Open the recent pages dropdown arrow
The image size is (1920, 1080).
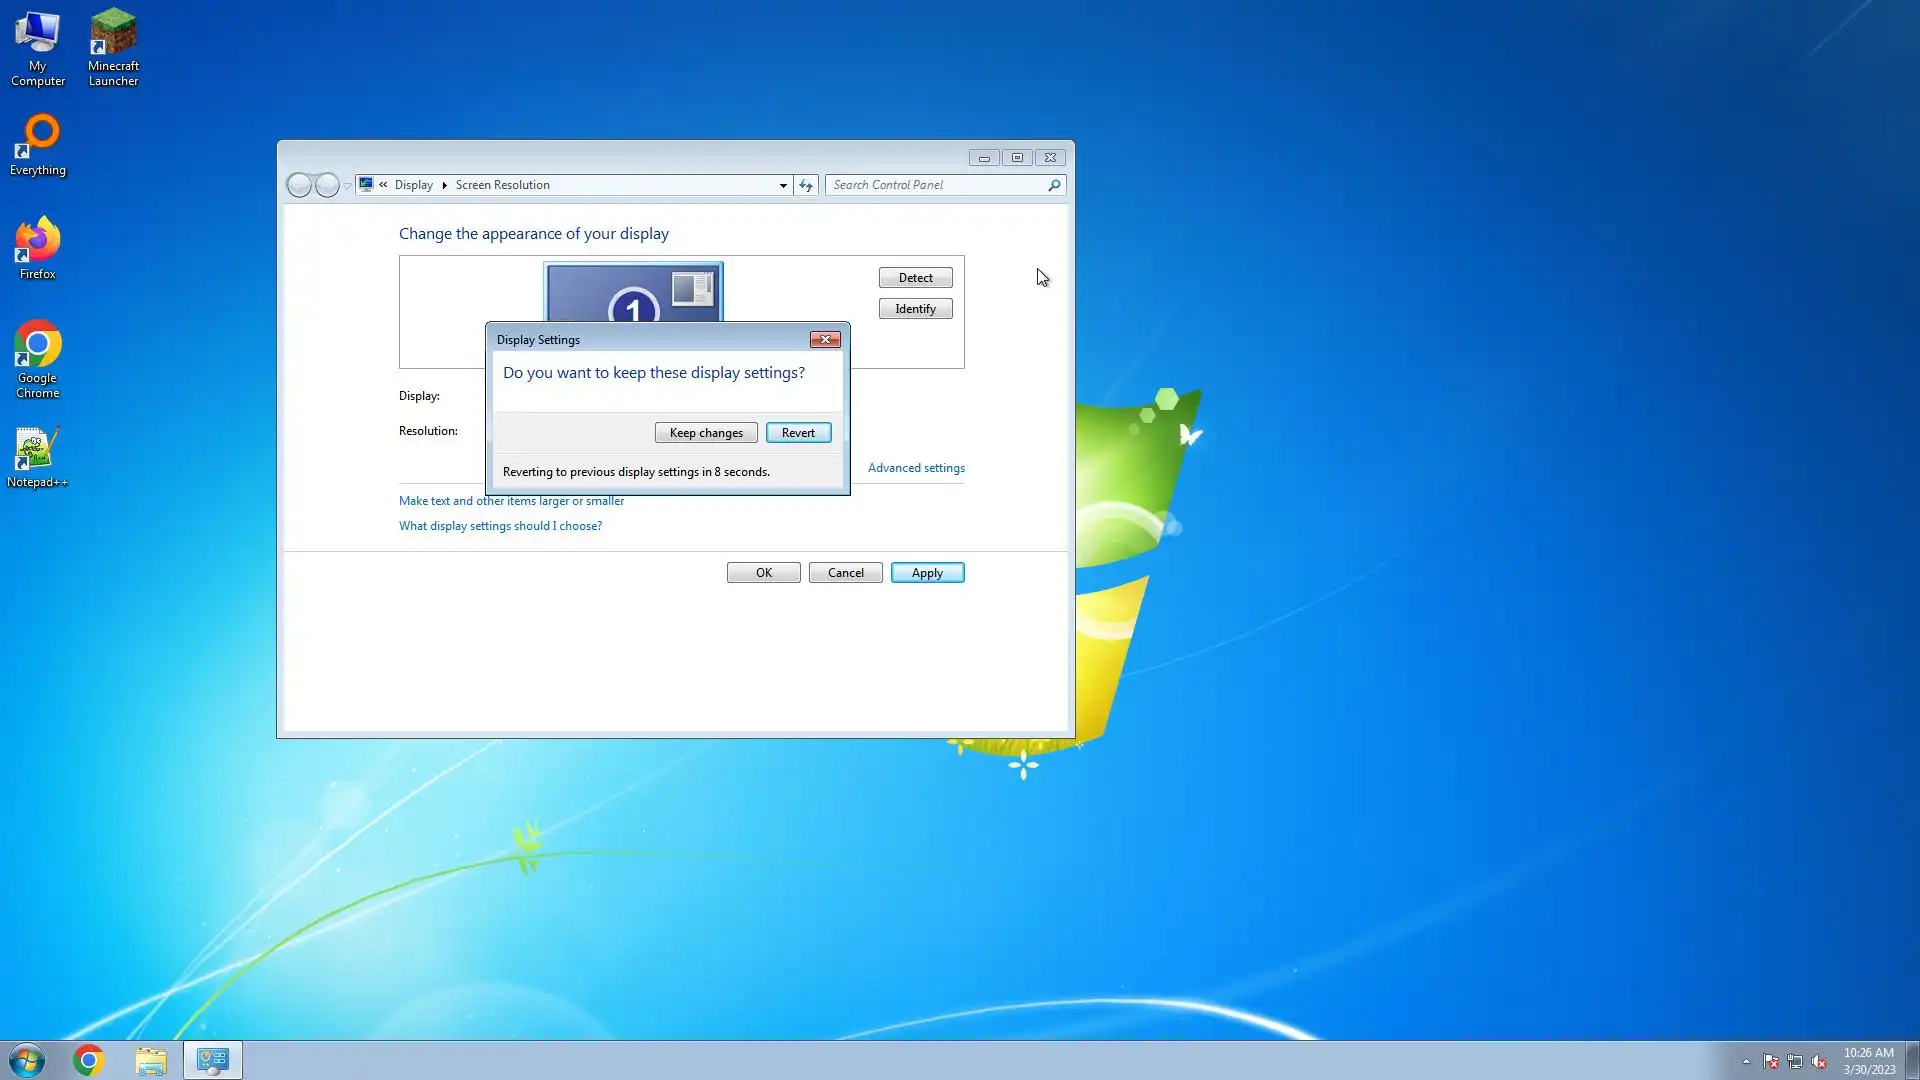pos(347,186)
